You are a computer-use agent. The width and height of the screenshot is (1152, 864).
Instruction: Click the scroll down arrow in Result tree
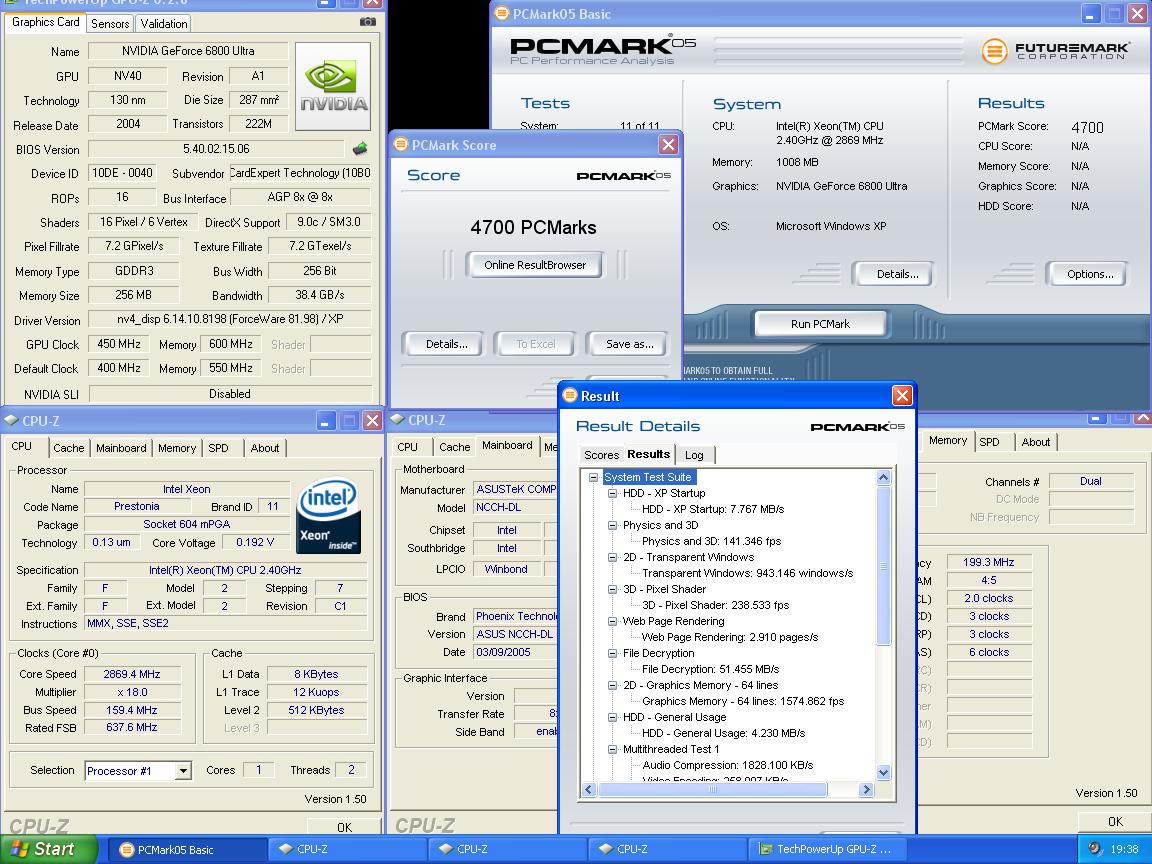884,772
